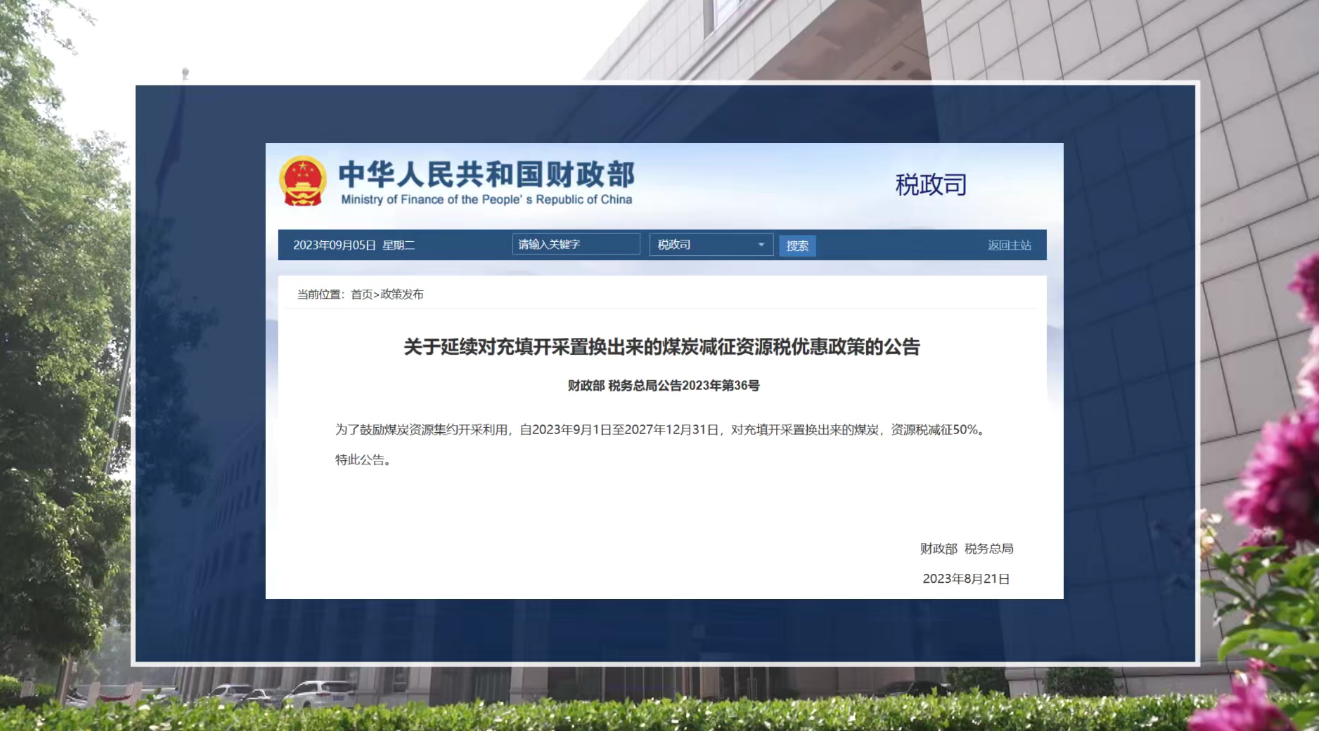Open the 政策发布 breadcrumb link
Viewport: 1319px width, 731px height.
pos(402,294)
